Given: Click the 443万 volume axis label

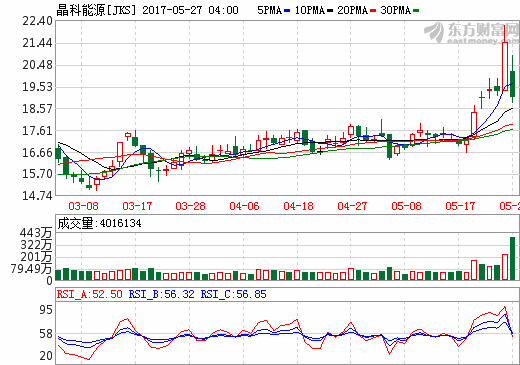Looking at the screenshot, I should click(36, 233).
